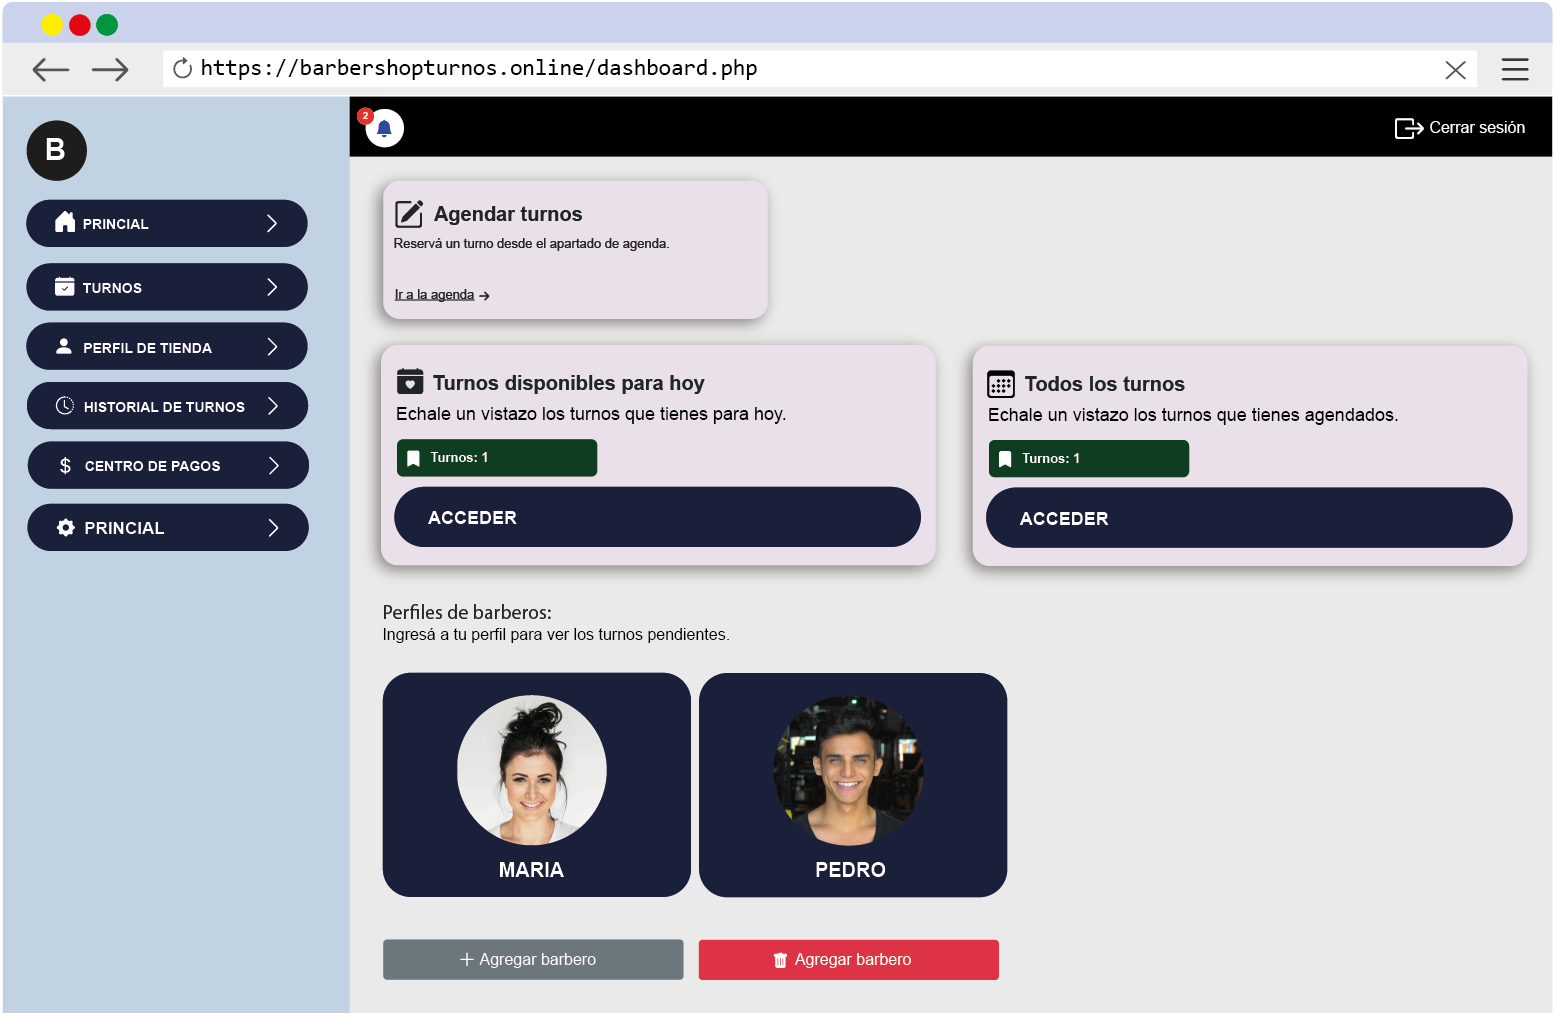The width and height of the screenshot is (1556, 1013).
Task: Open the notification bell icon
Action: coord(384,128)
